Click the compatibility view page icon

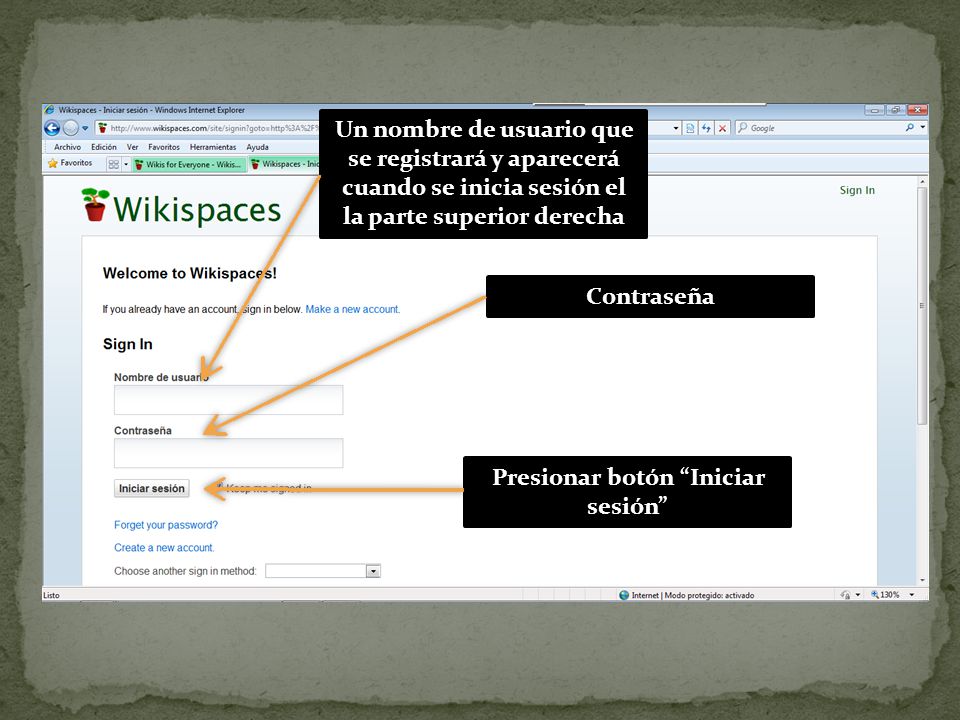(x=690, y=128)
